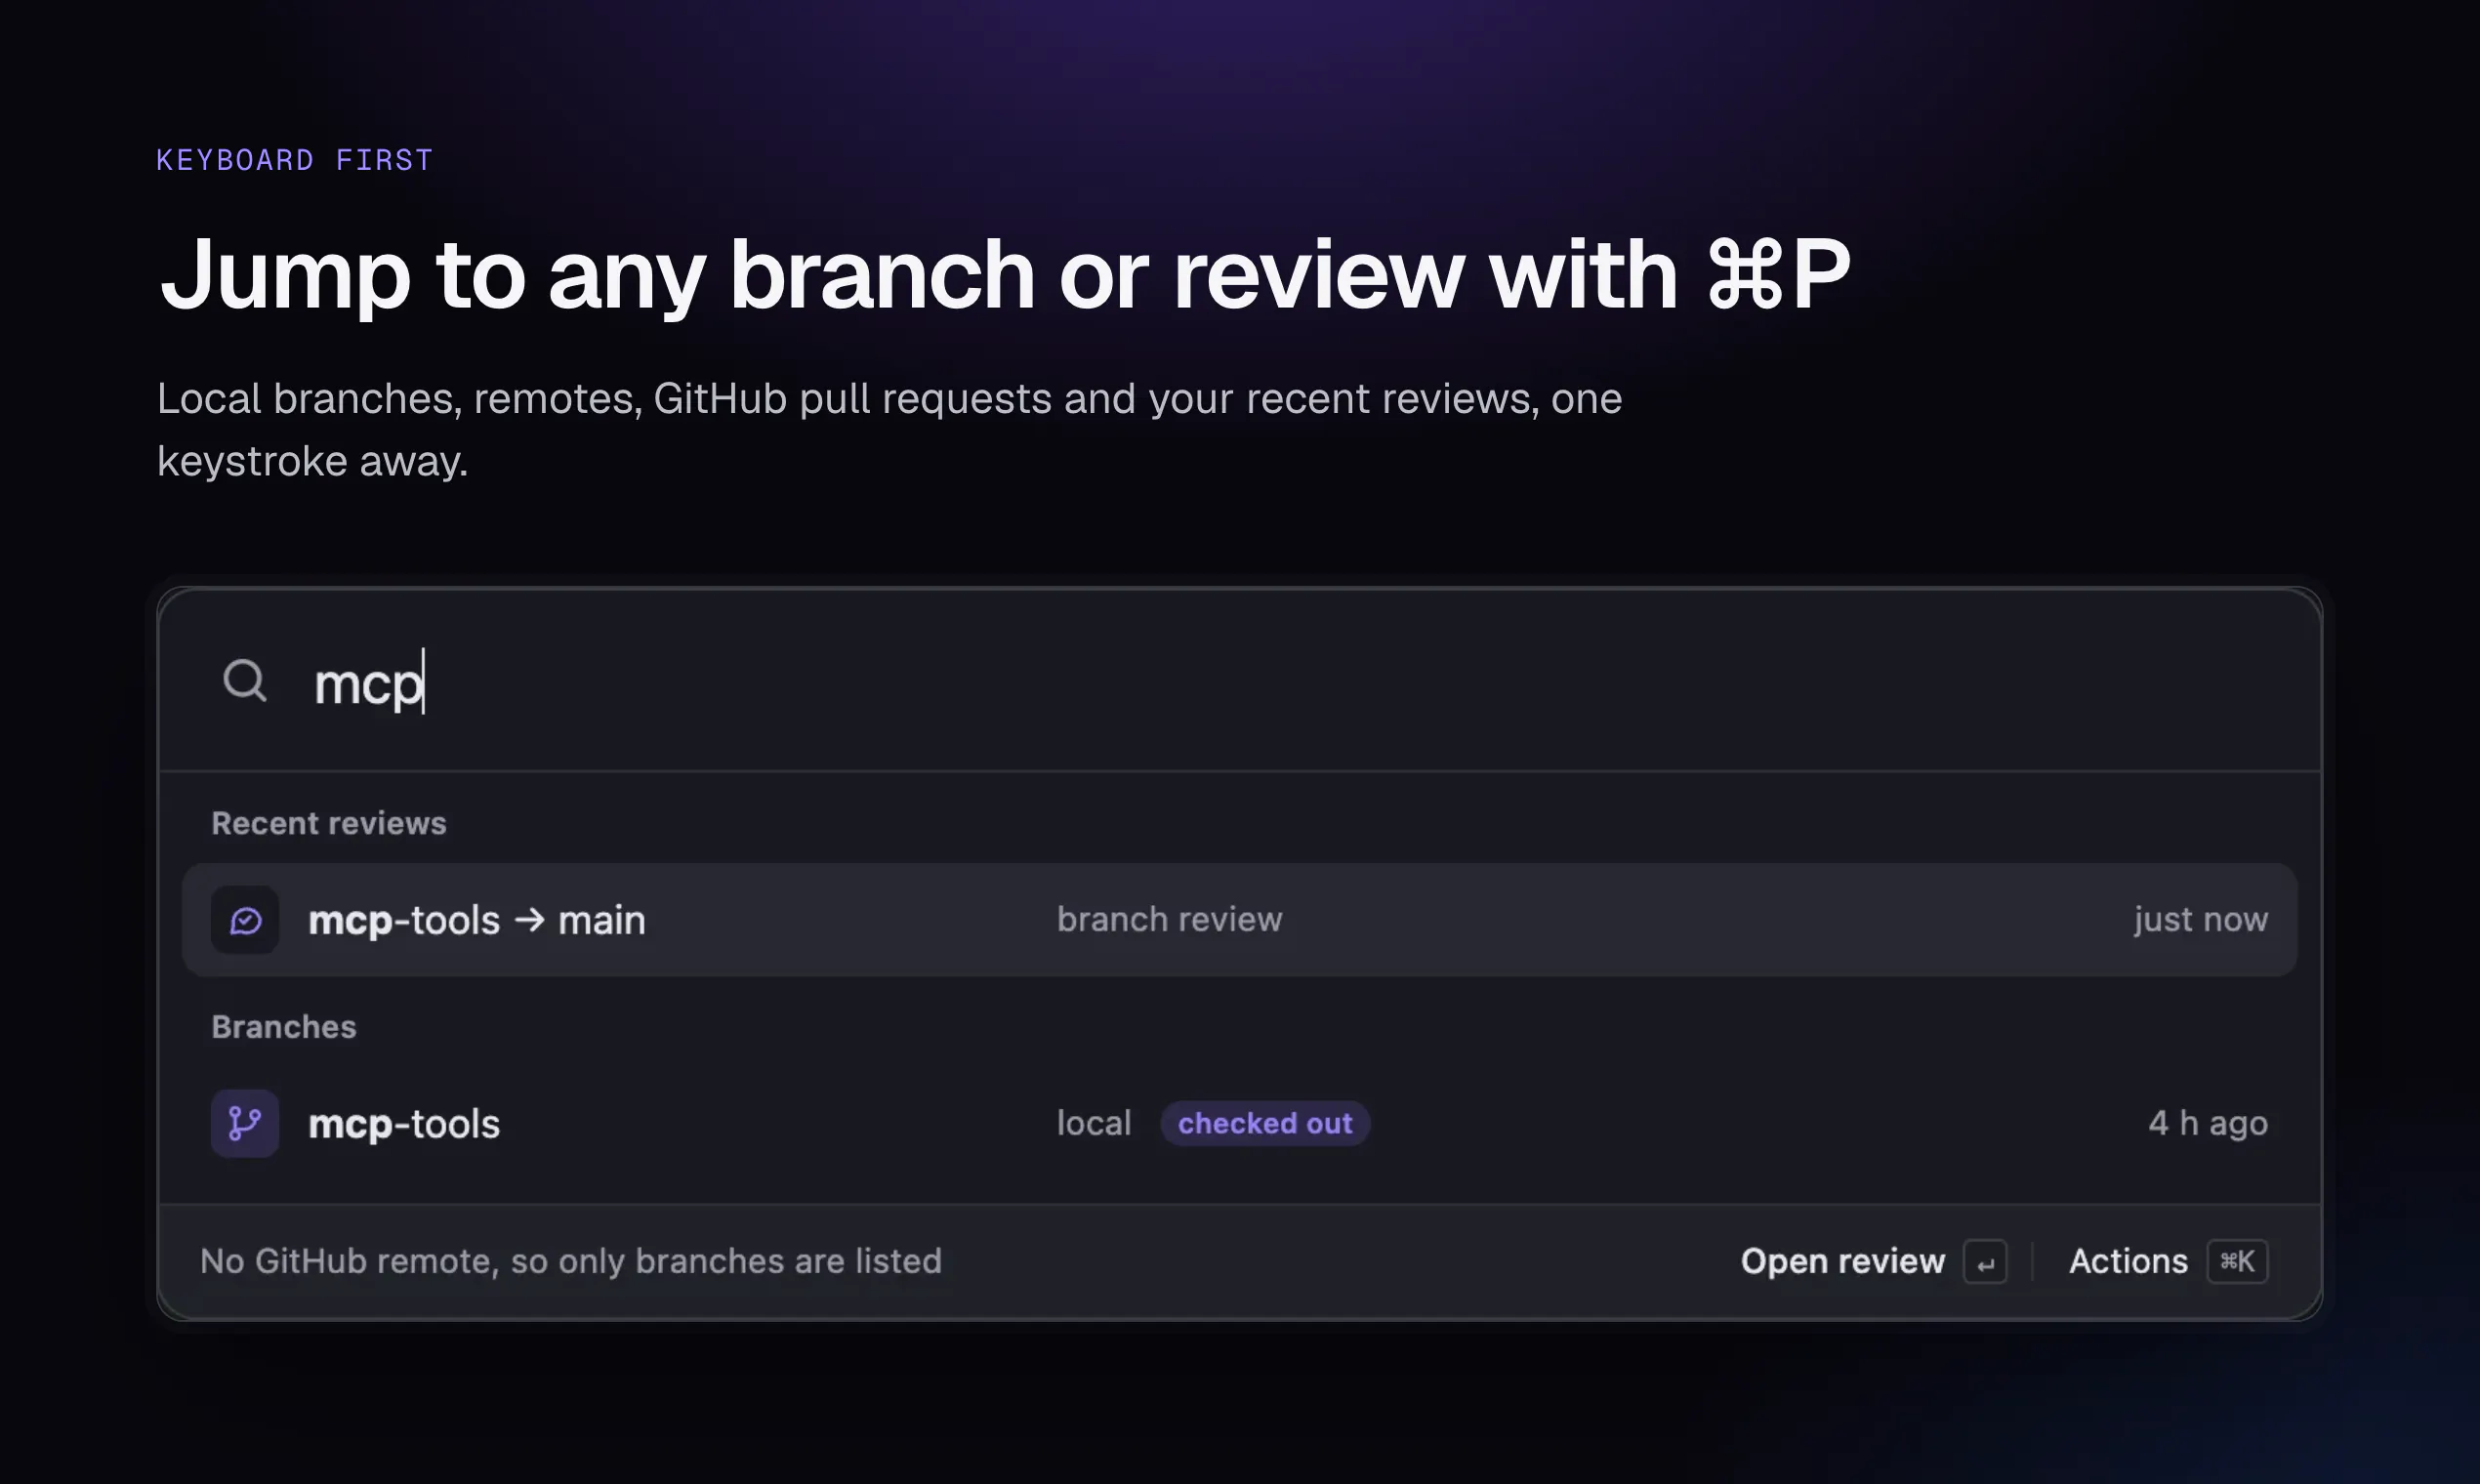The width and height of the screenshot is (2480, 1484).
Task: Click the KEYBOARD FIRST eyebrow label
Action: (x=294, y=160)
